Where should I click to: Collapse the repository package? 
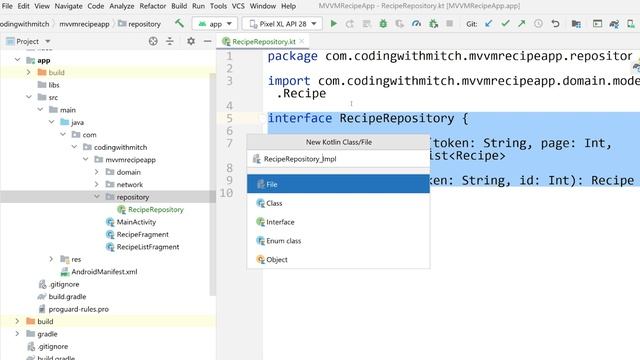tap(97, 197)
